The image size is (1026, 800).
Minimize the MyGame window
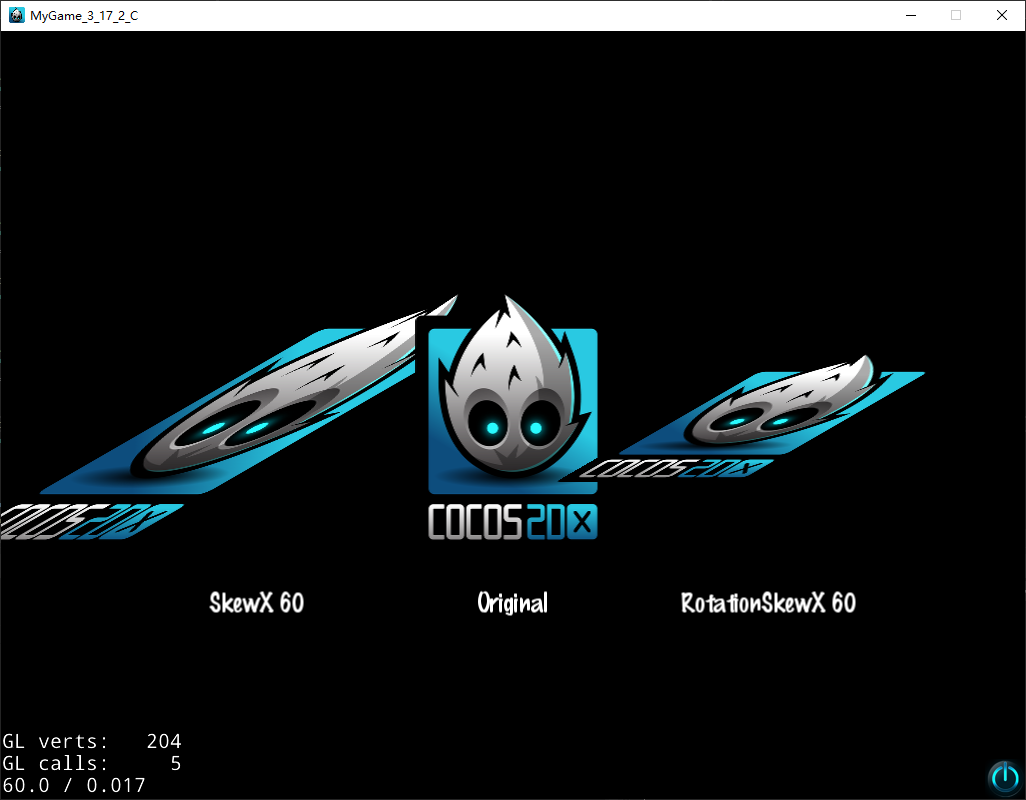click(911, 15)
